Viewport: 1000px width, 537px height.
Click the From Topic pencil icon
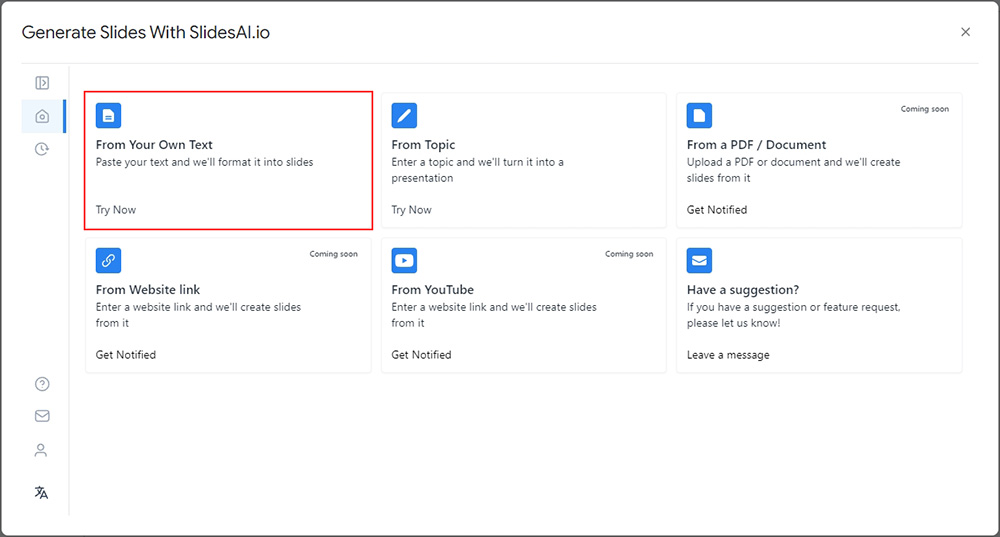click(x=404, y=115)
